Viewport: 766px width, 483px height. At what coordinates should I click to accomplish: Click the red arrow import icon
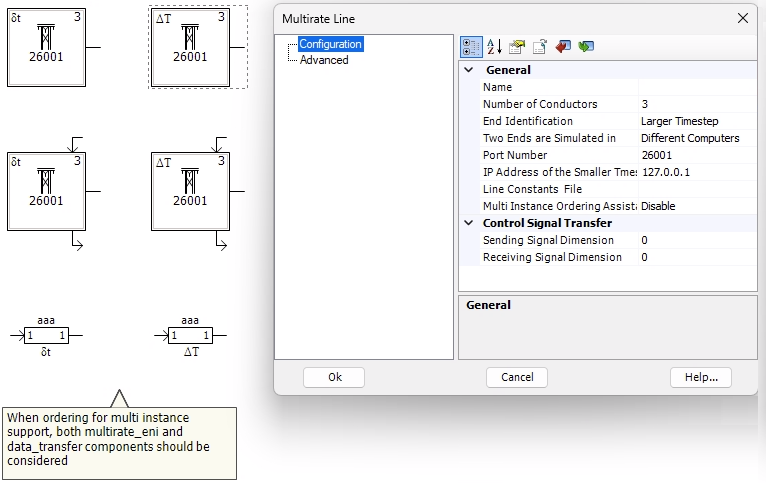(x=563, y=47)
